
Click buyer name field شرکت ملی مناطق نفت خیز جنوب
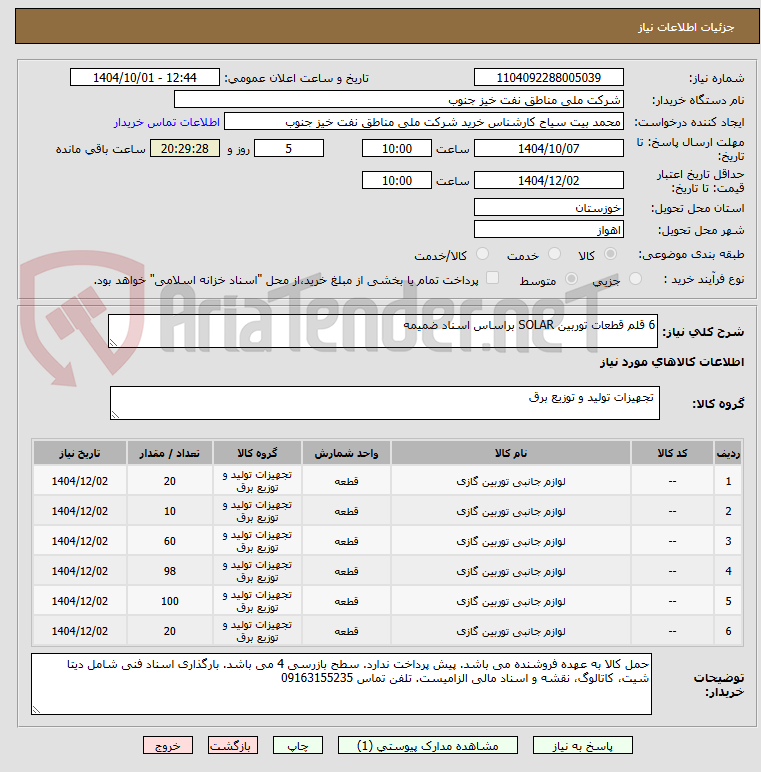399,100
